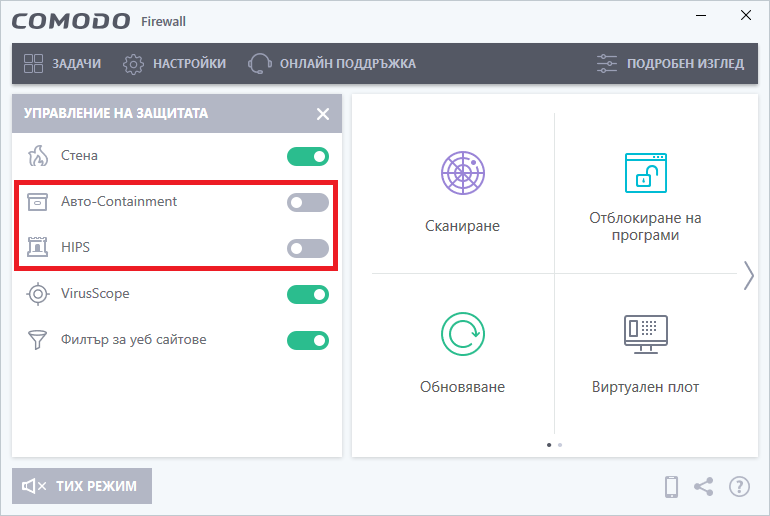Start the Обновяване refresh icon
770x516 pixels.
[463, 334]
